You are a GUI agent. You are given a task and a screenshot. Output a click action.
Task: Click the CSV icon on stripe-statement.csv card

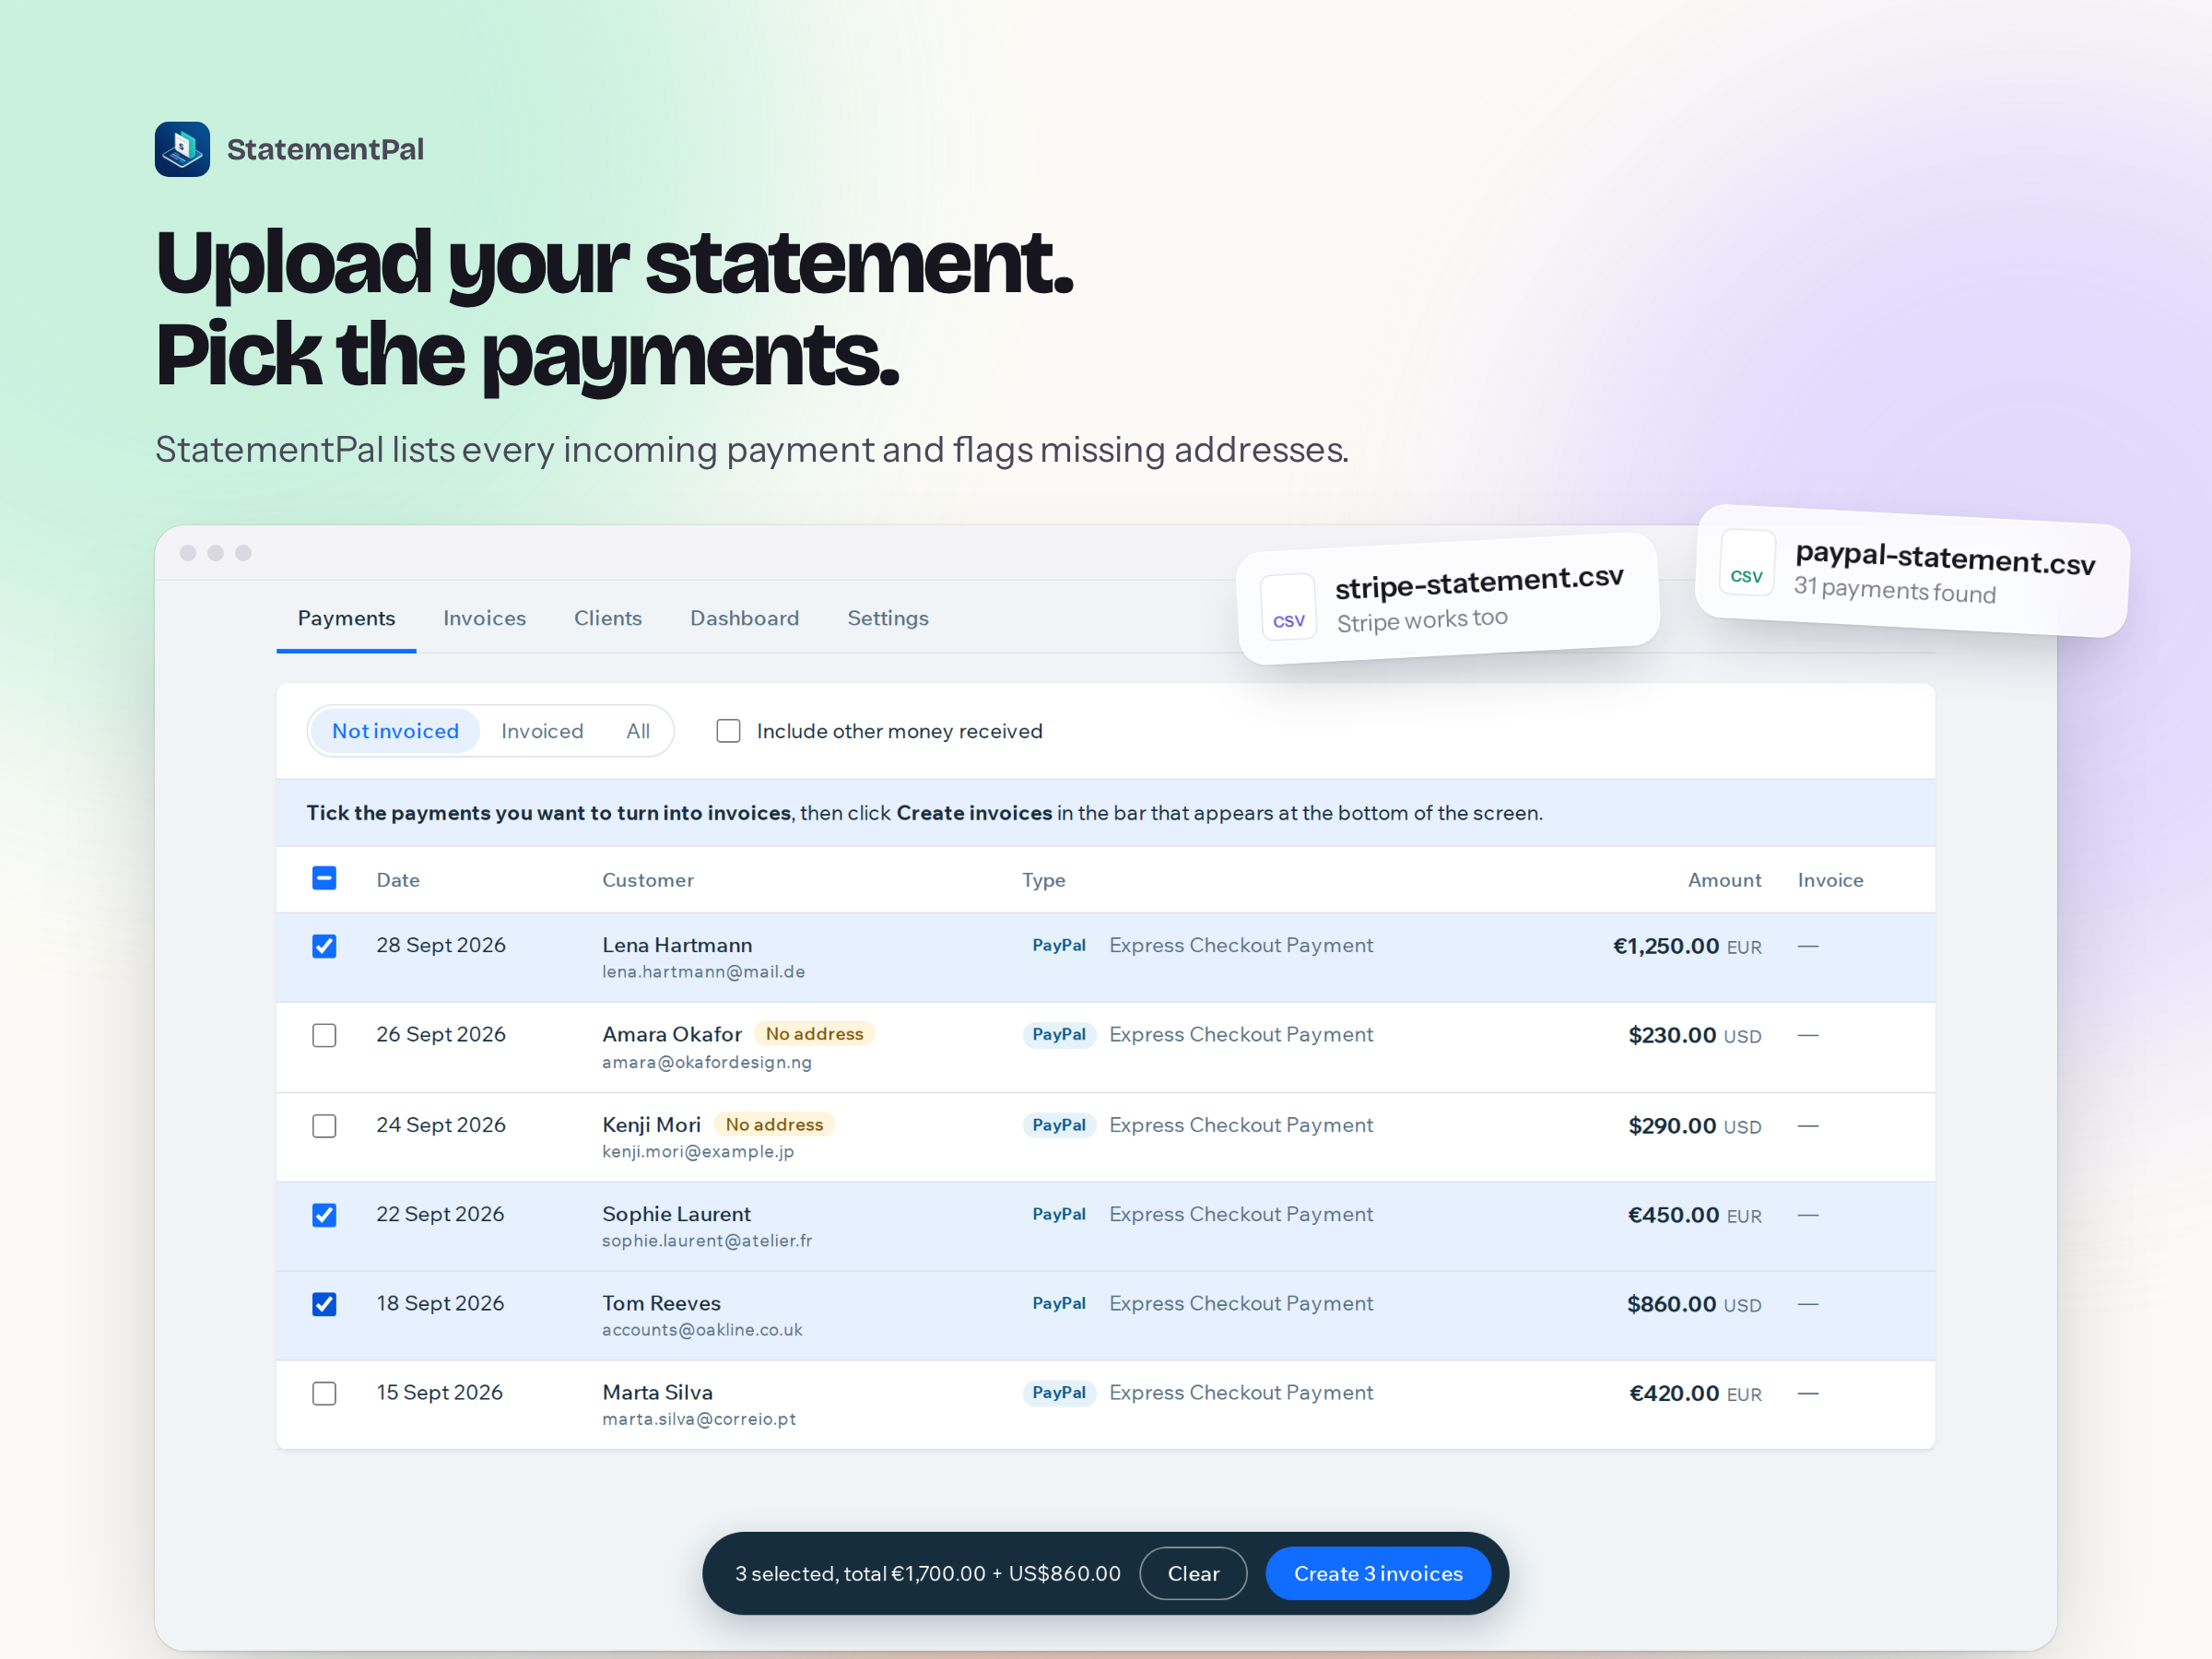click(x=1288, y=607)
